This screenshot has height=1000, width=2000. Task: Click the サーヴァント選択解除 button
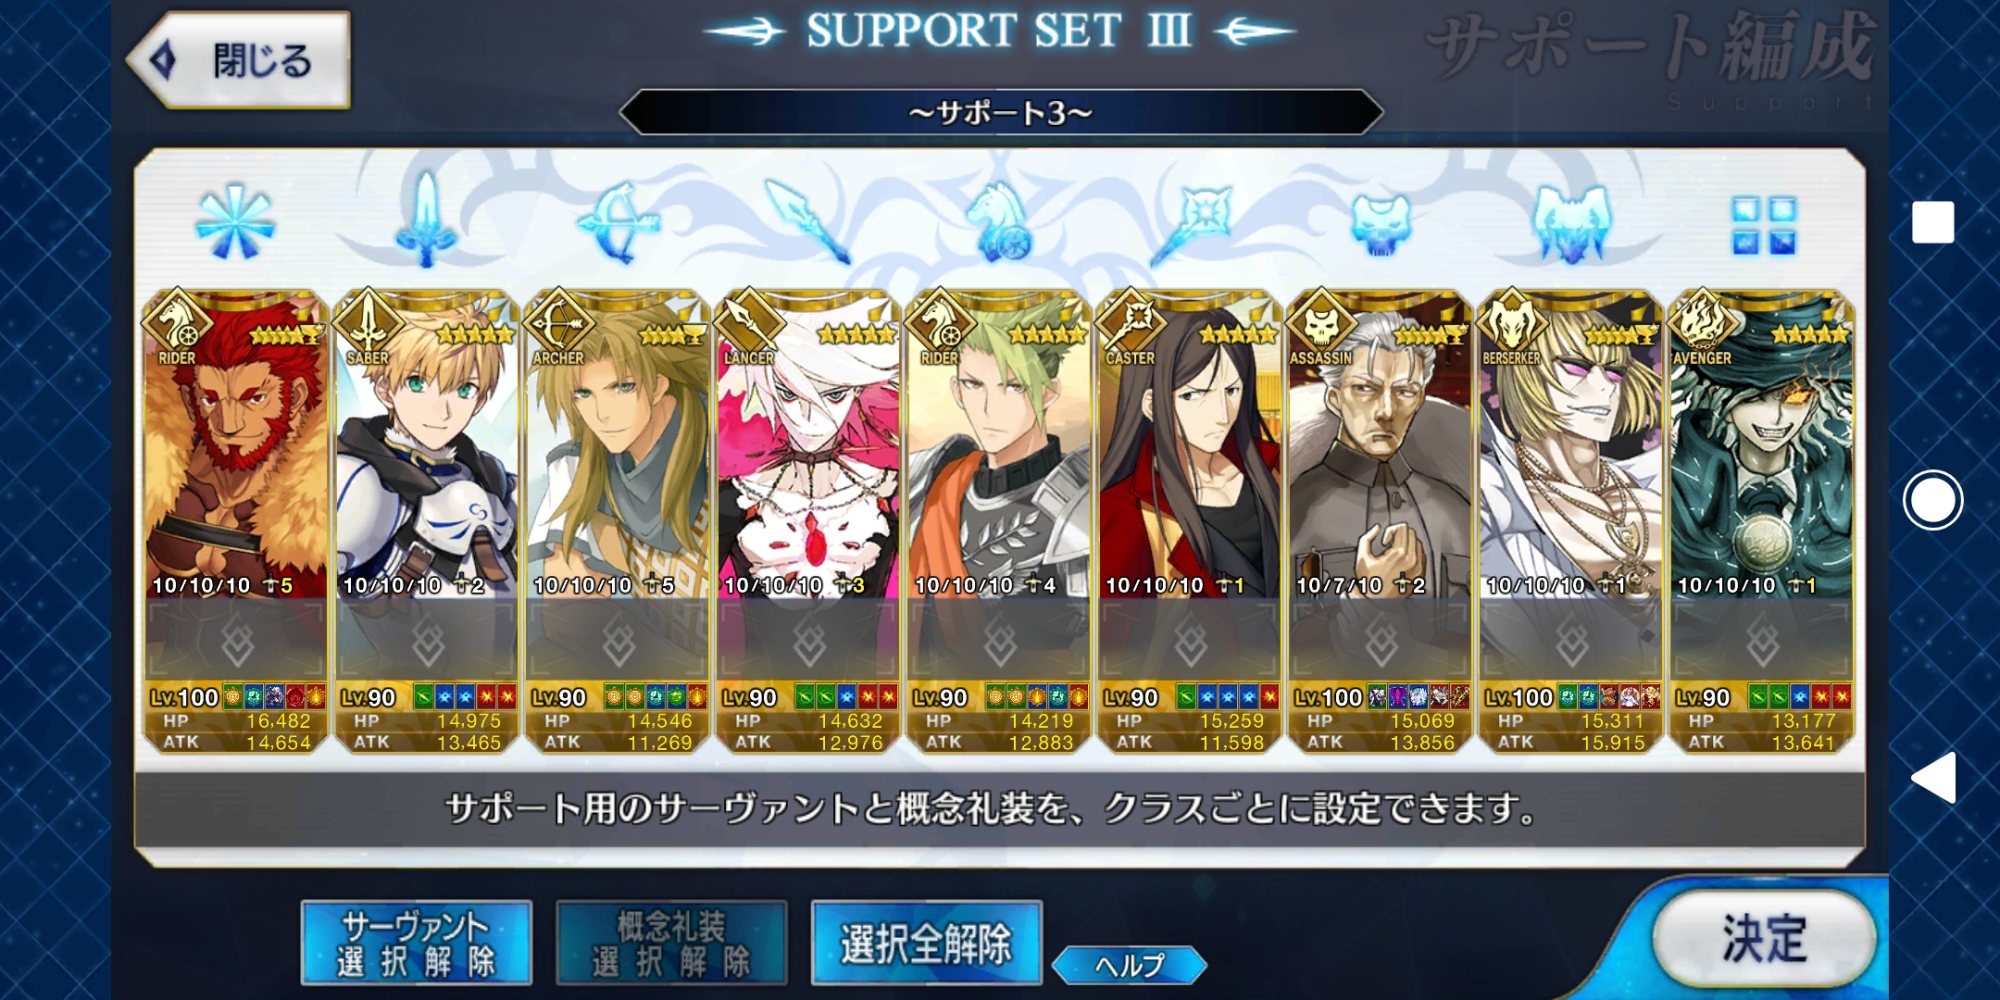416,943
